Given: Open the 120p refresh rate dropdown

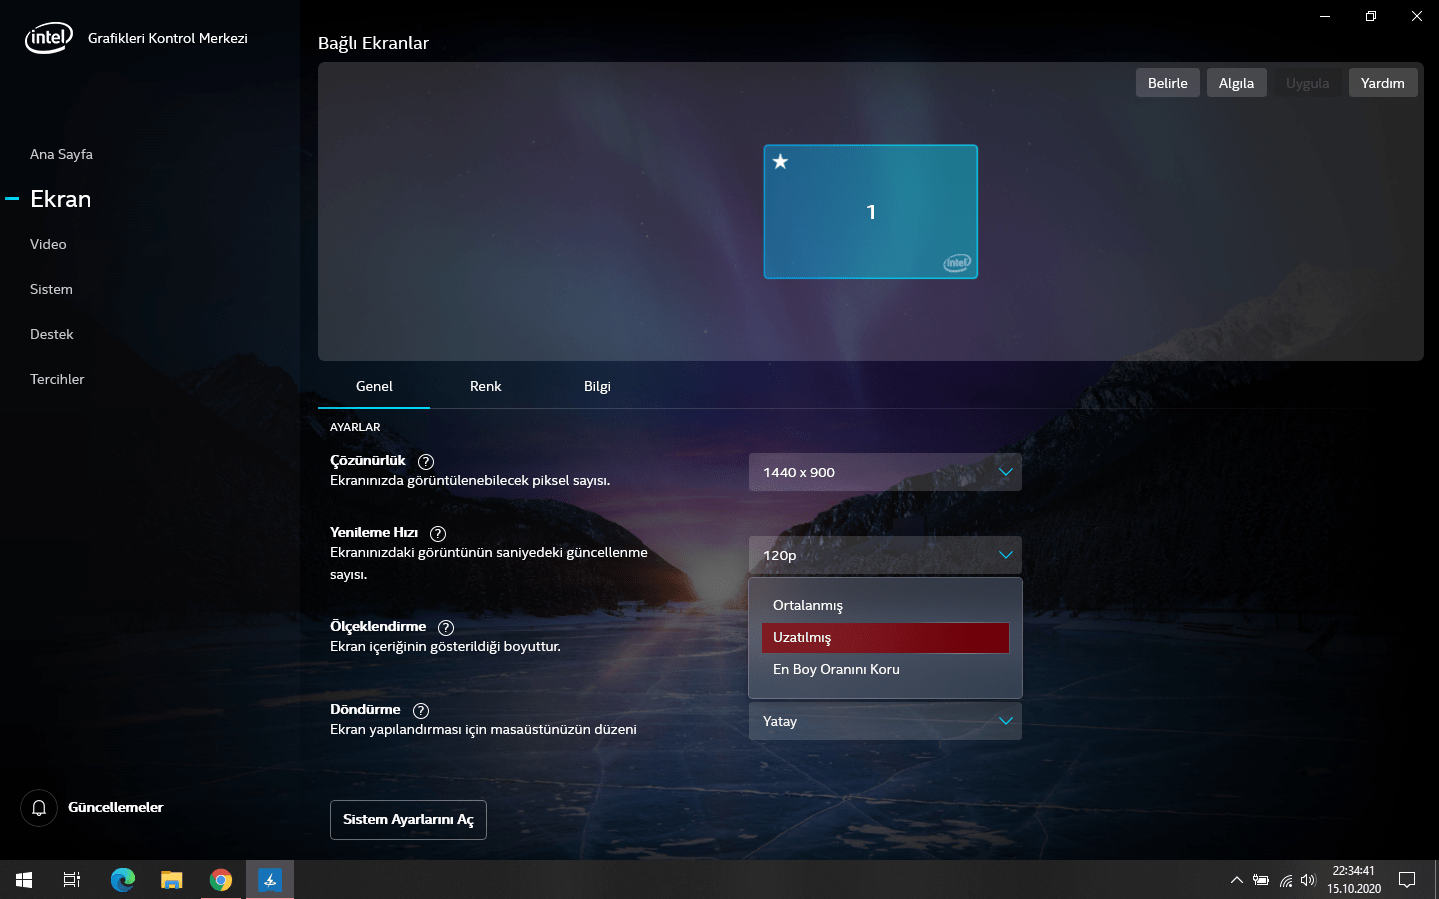Looking at the screenshot, I should tap(885, 555).
